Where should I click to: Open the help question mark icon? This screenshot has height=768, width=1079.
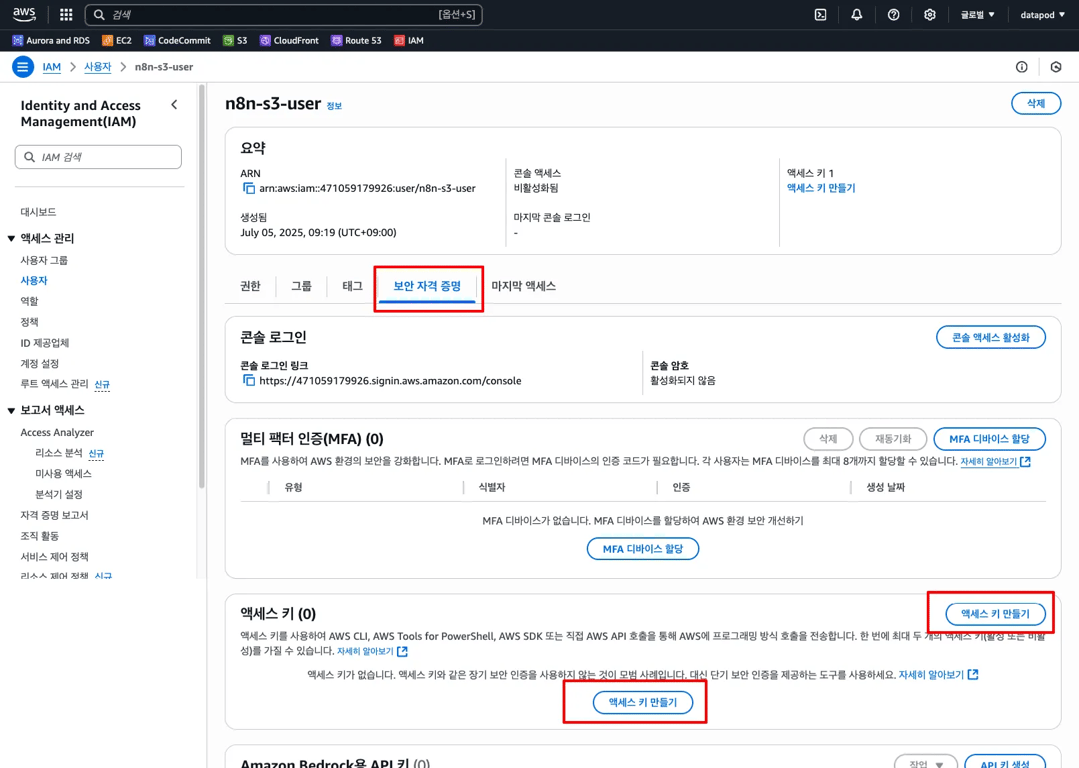893,14
